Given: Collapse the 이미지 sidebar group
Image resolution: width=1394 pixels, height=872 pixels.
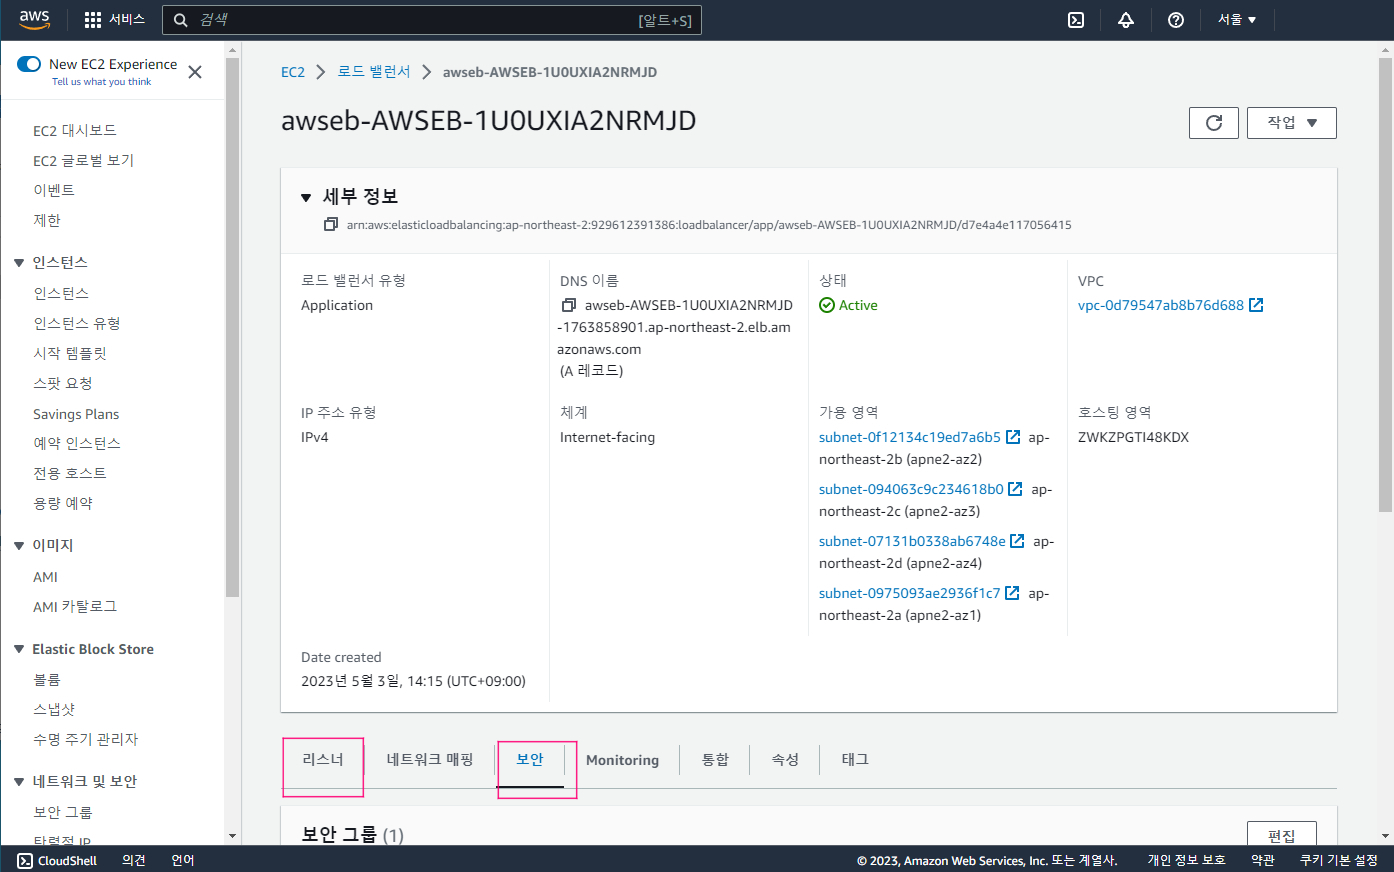Looking at the screenshot, I should click(19, 545).
